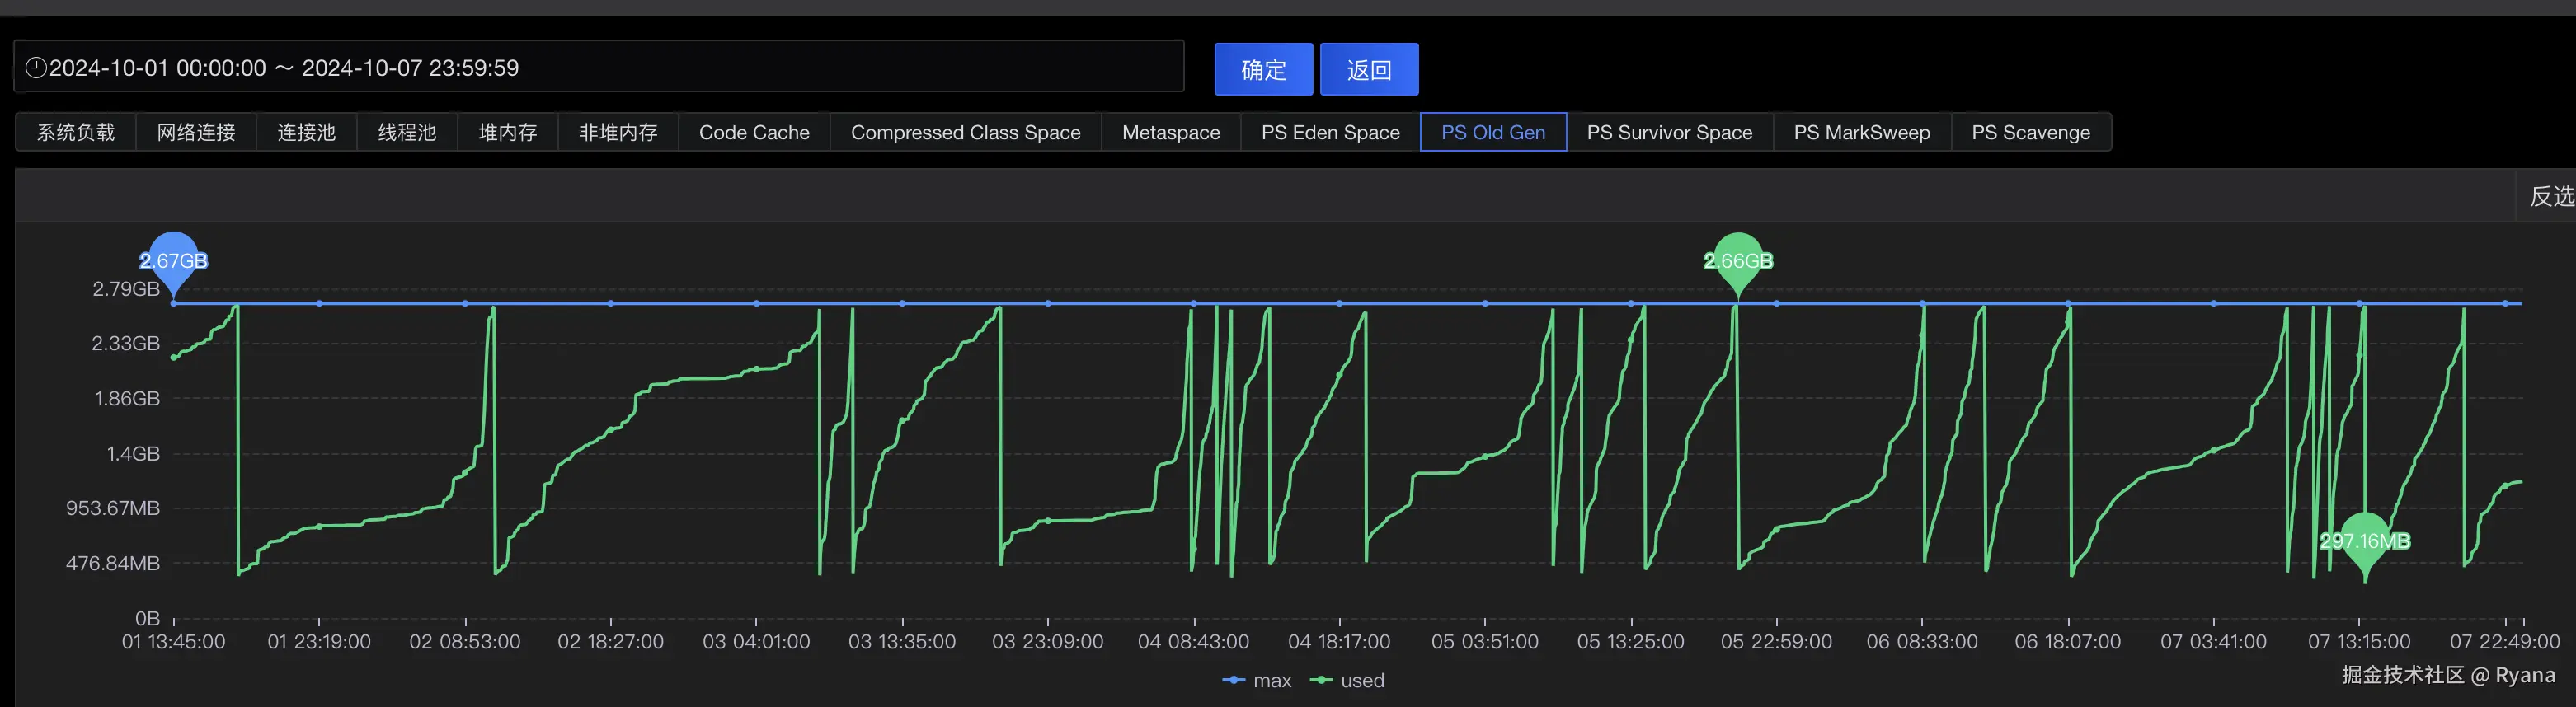Click the blue 2.67GB max marker pin
2576x707 pixels.
pyautogui.click(x=173, y=263)
